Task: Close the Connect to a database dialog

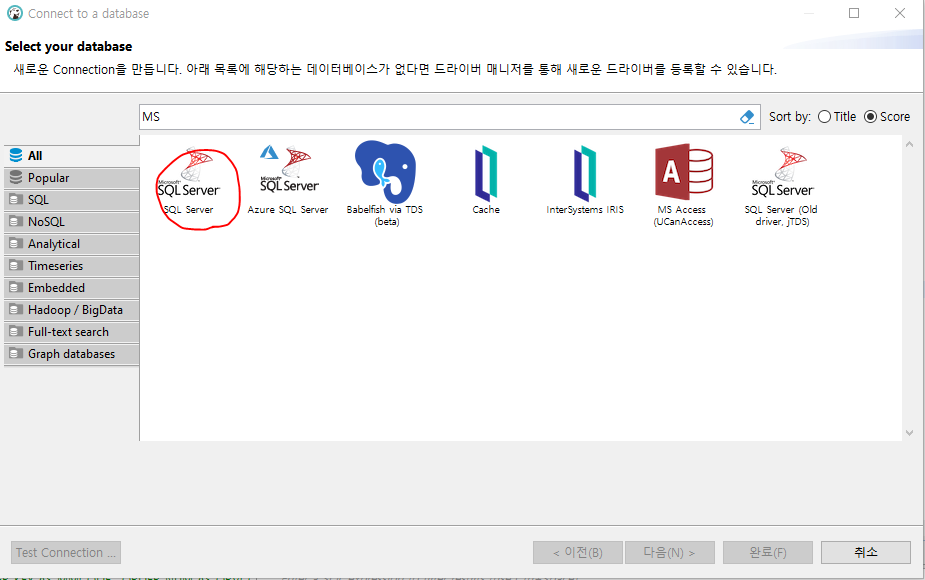Action: [x=900, y=13]
